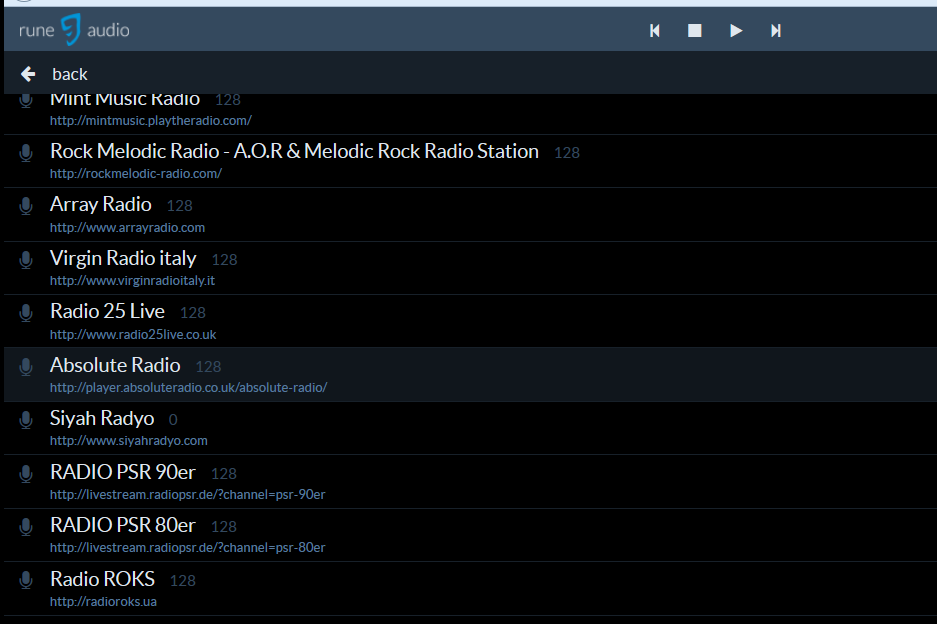
Task: Click microphone icon beside Radio 25 Live
Action: [26, 313]
